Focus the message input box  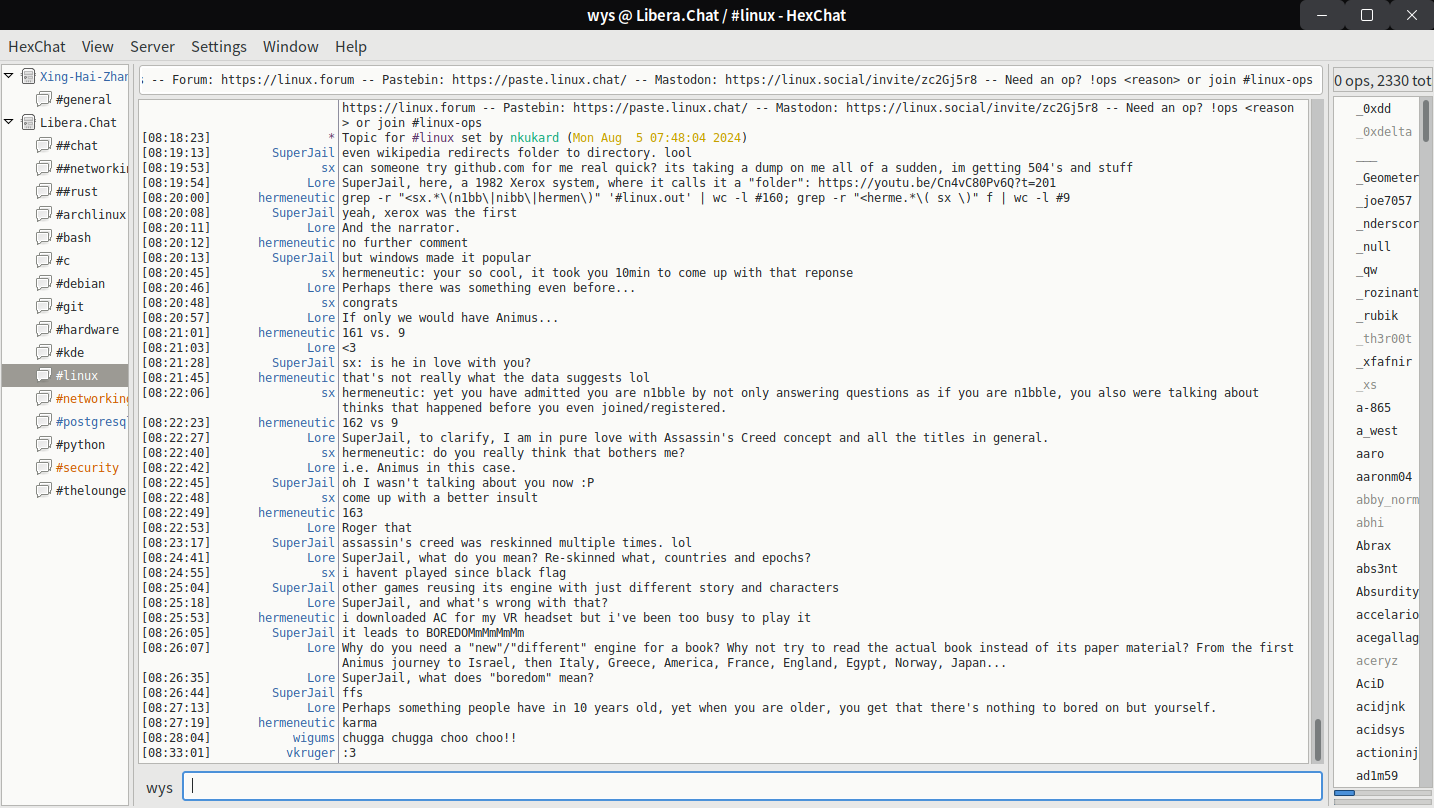coord(752,786)
